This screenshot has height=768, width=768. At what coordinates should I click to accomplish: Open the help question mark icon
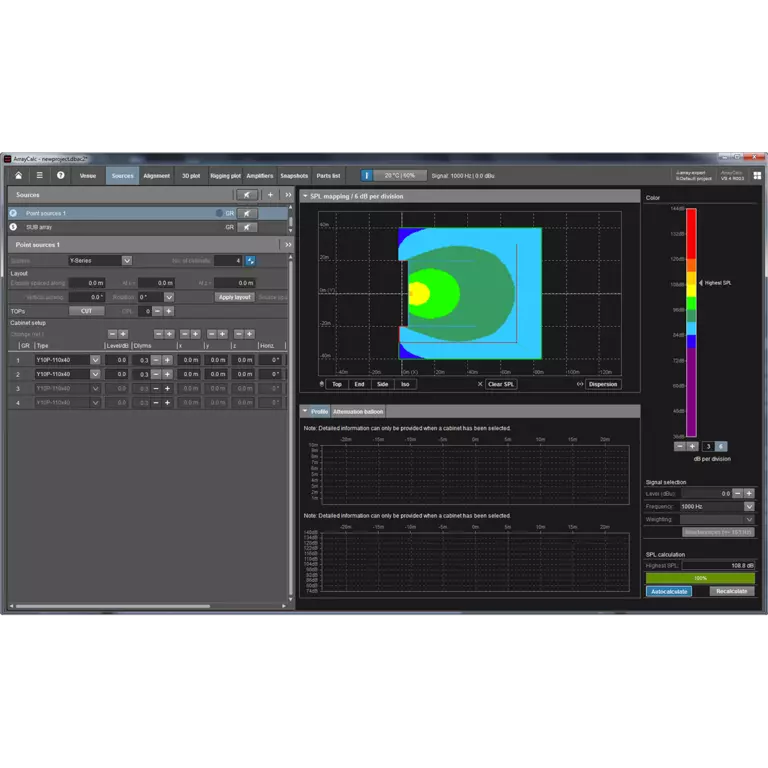click(x=61, y=175)
